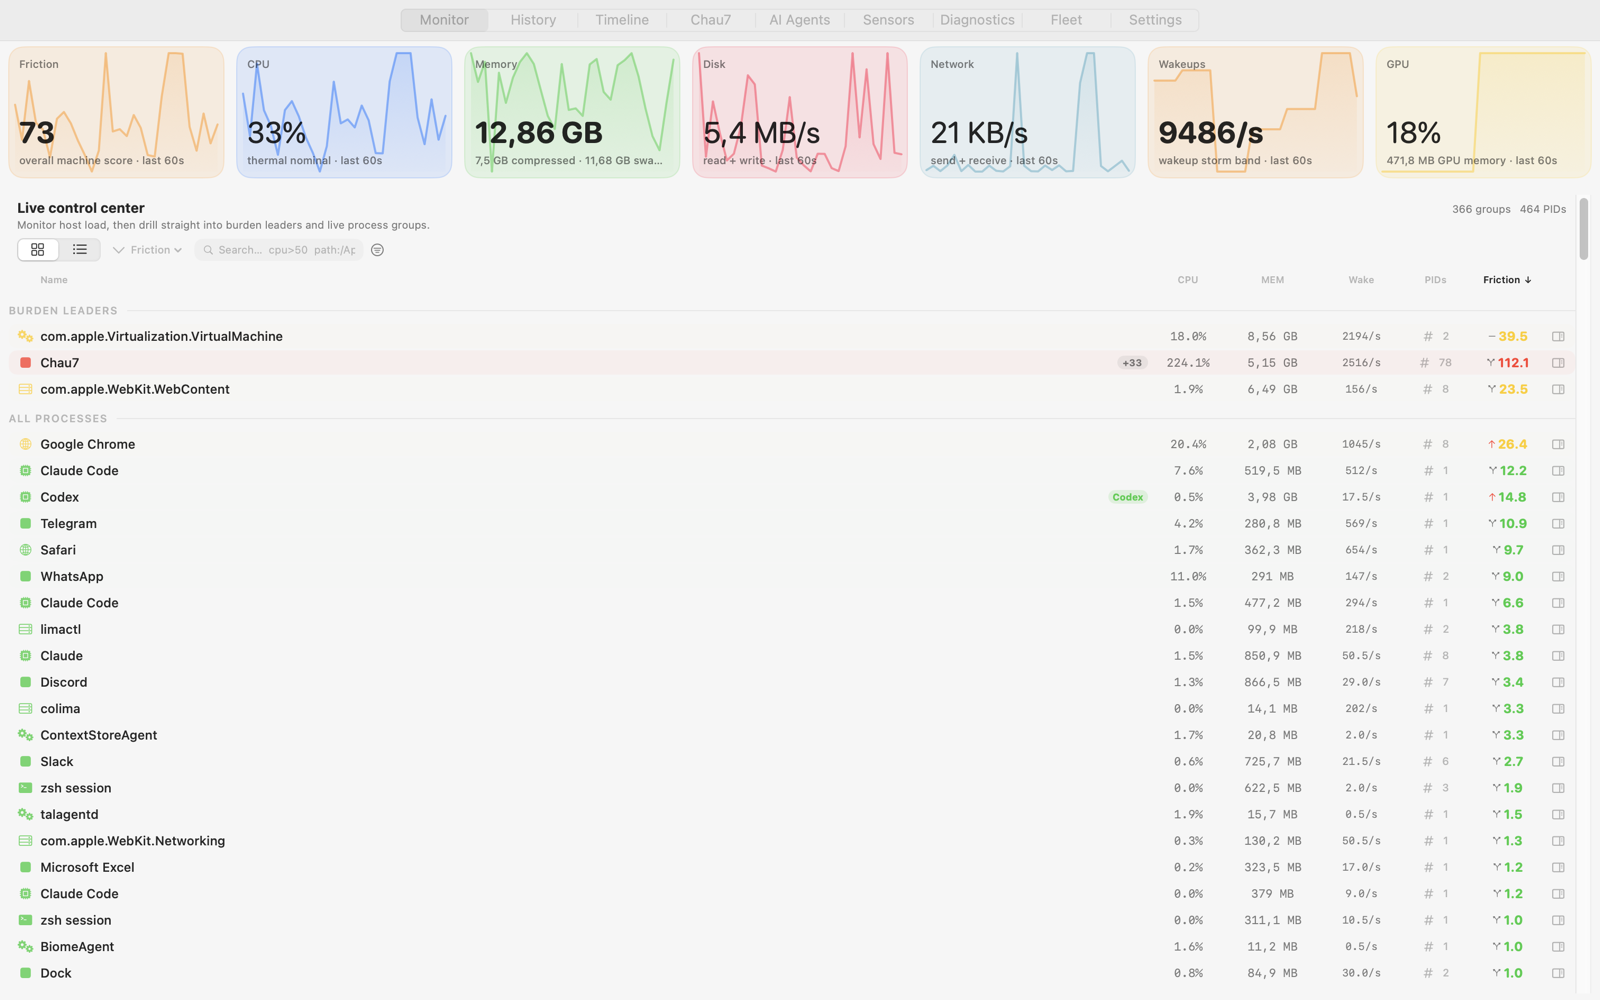Click the WhatsApp process icon
1600x1000 pixels.
26,577
